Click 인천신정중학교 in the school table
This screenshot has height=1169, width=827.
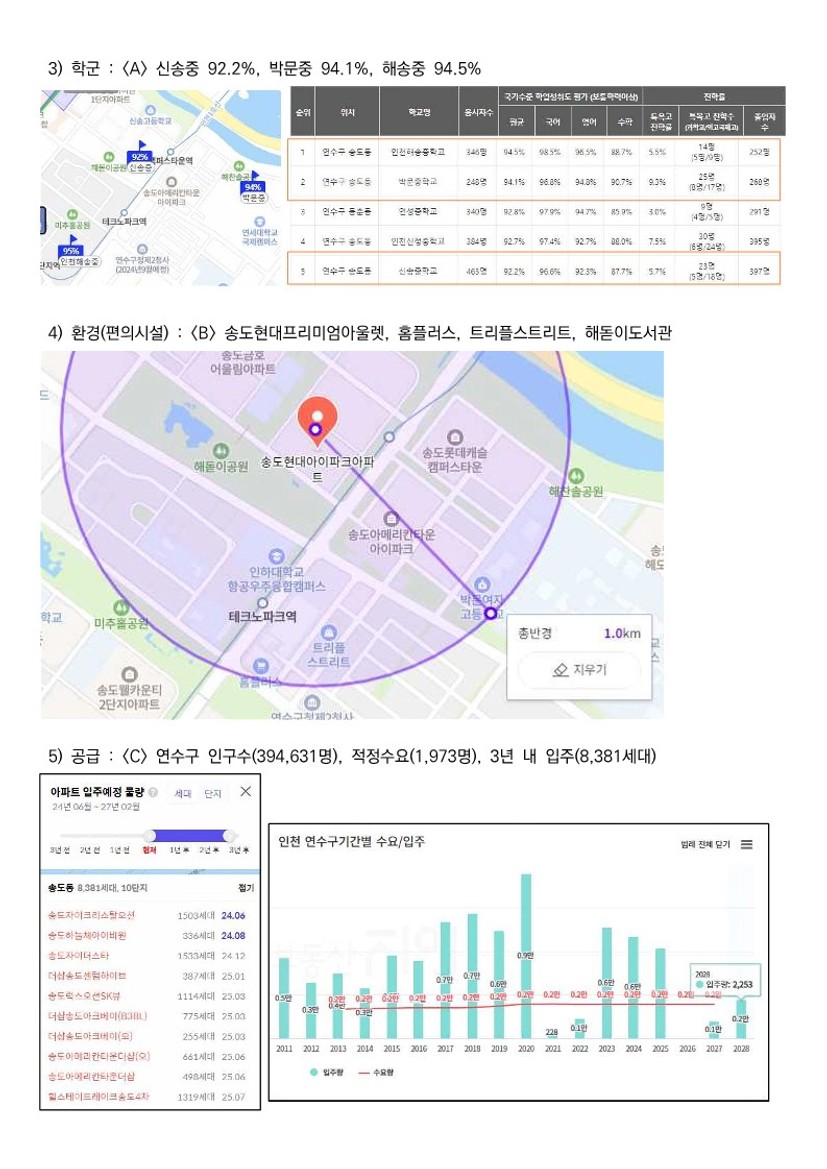coord(418,242)
